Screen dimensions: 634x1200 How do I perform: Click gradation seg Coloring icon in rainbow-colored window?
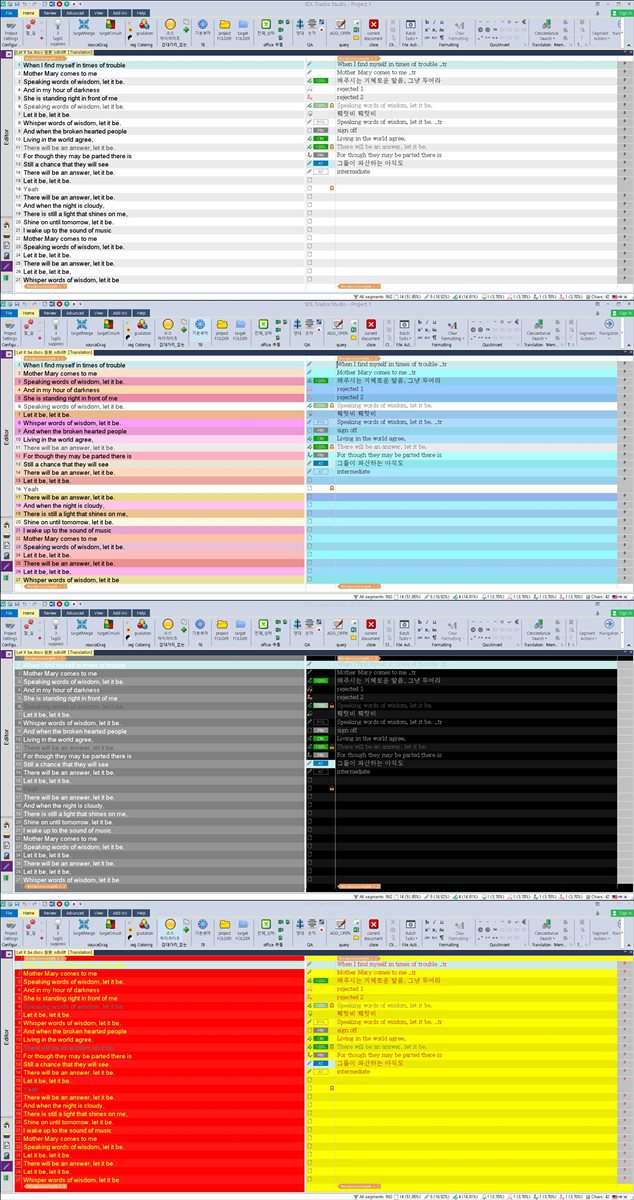[144, 326]
